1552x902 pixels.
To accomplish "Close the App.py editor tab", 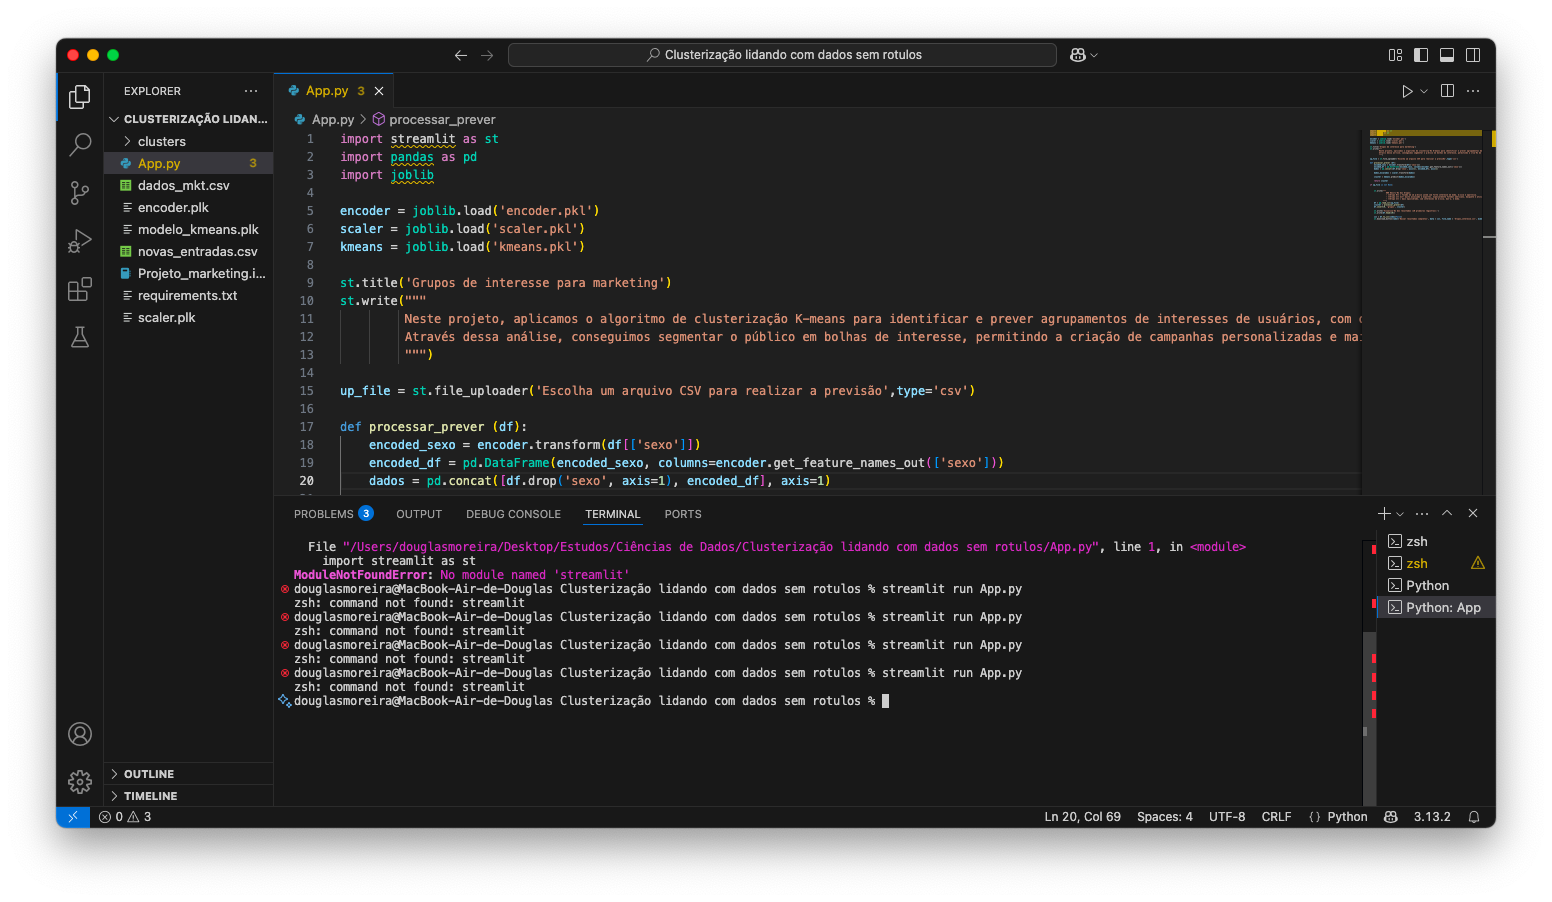I will (x=379, y=91).
